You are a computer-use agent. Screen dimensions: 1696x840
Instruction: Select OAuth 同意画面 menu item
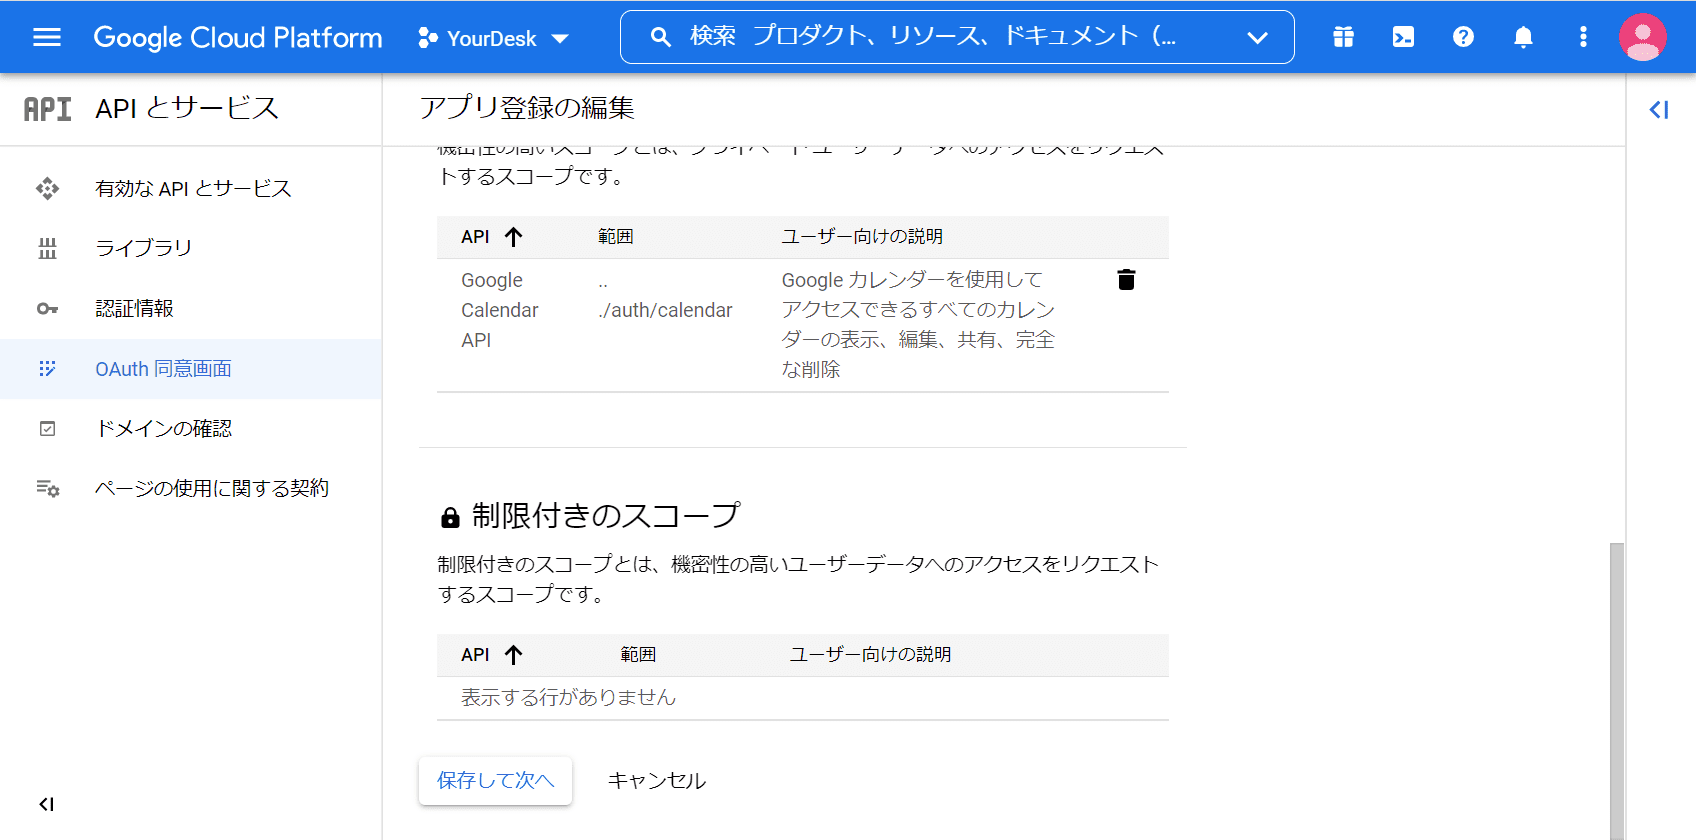point(191,369)
